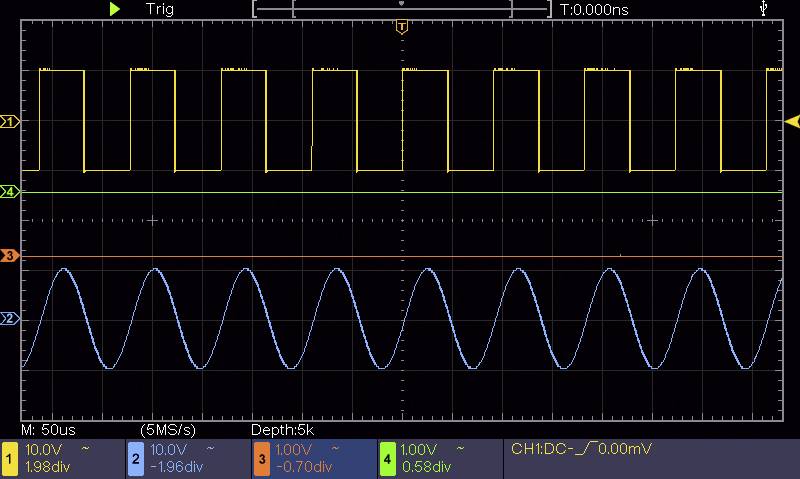The image size is (800, 479).
Task: Select the channel 1 ground marker
Action: [10, 122]
